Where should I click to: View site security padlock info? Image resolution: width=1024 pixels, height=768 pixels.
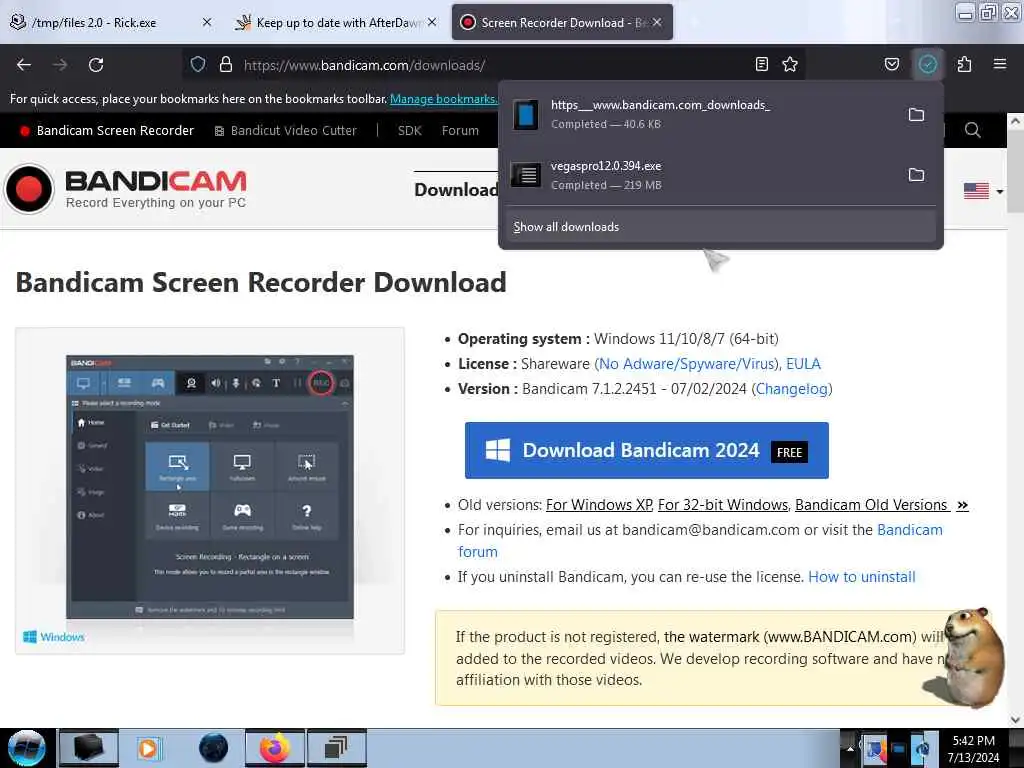[226, 65]
